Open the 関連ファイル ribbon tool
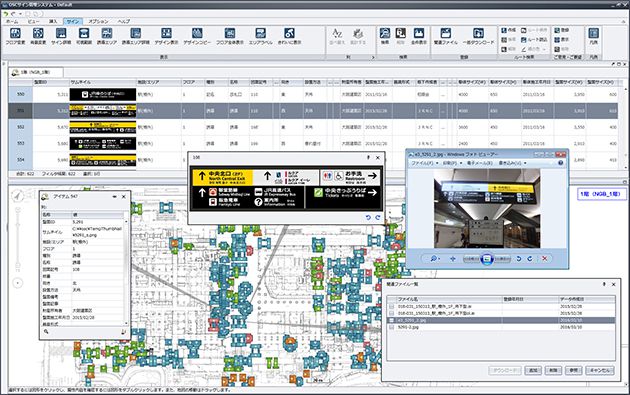This screenshot has height=395, width=630. 446,35
